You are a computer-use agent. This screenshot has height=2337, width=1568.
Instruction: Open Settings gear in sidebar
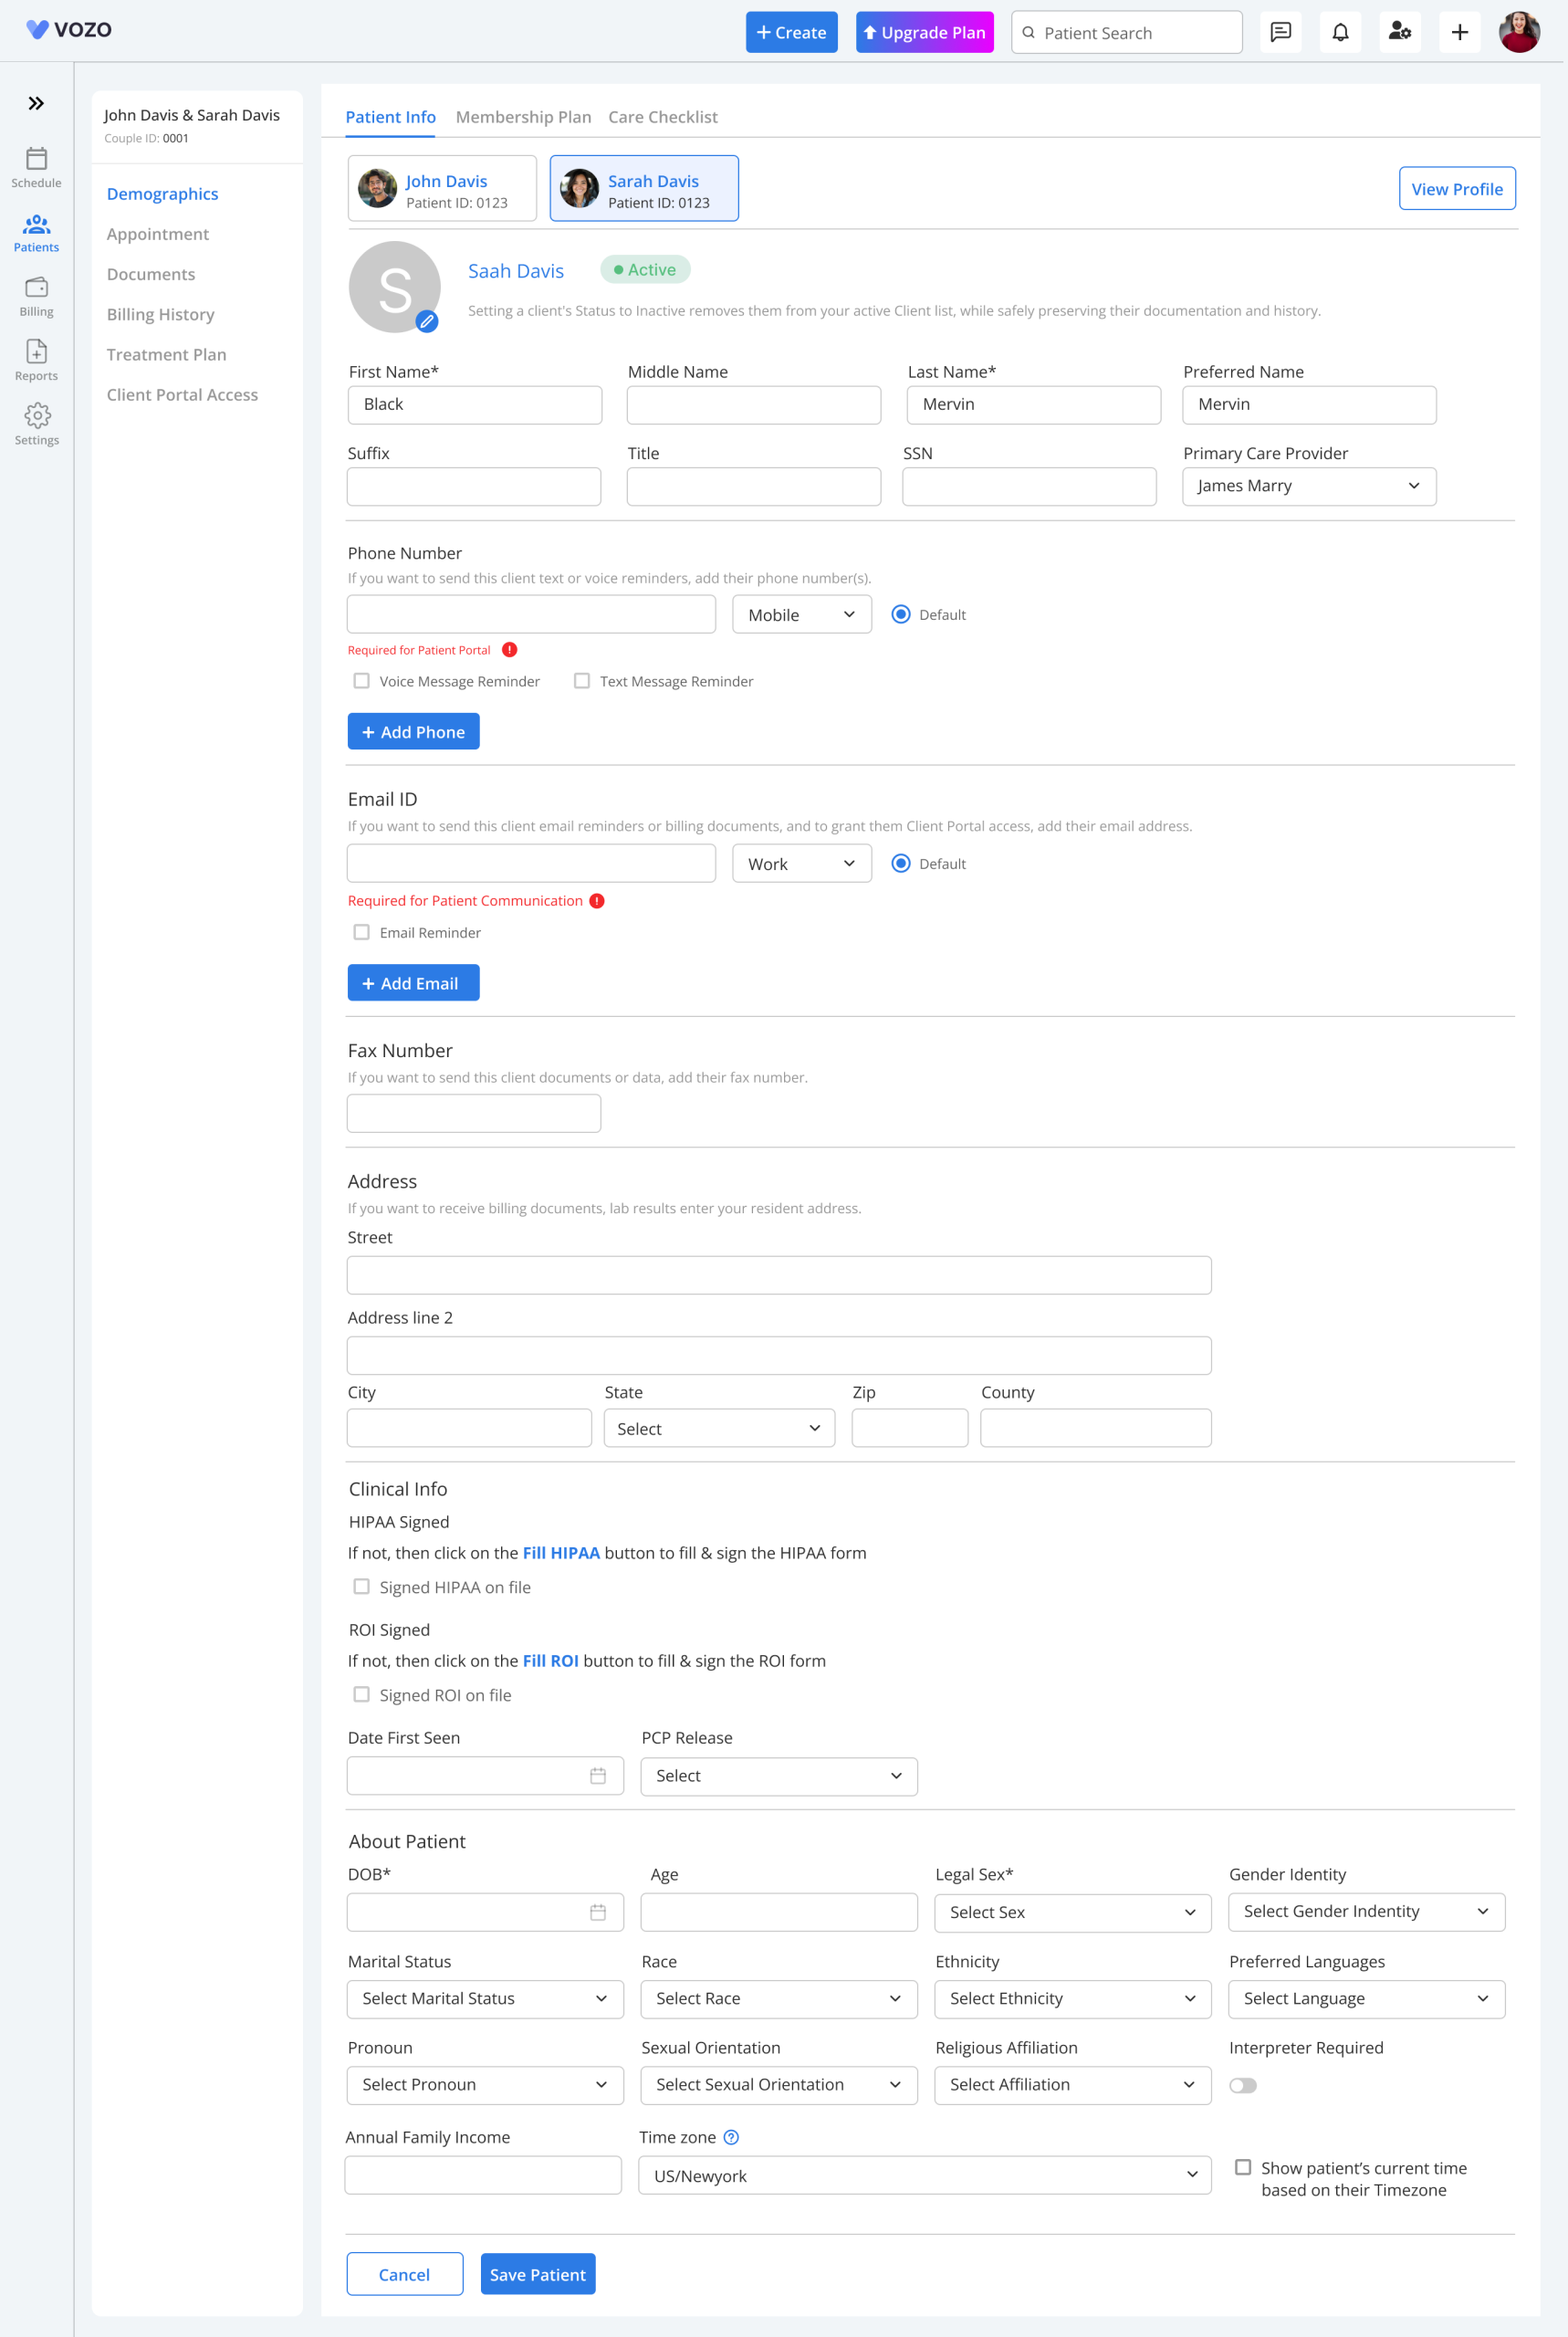[36, 425]
